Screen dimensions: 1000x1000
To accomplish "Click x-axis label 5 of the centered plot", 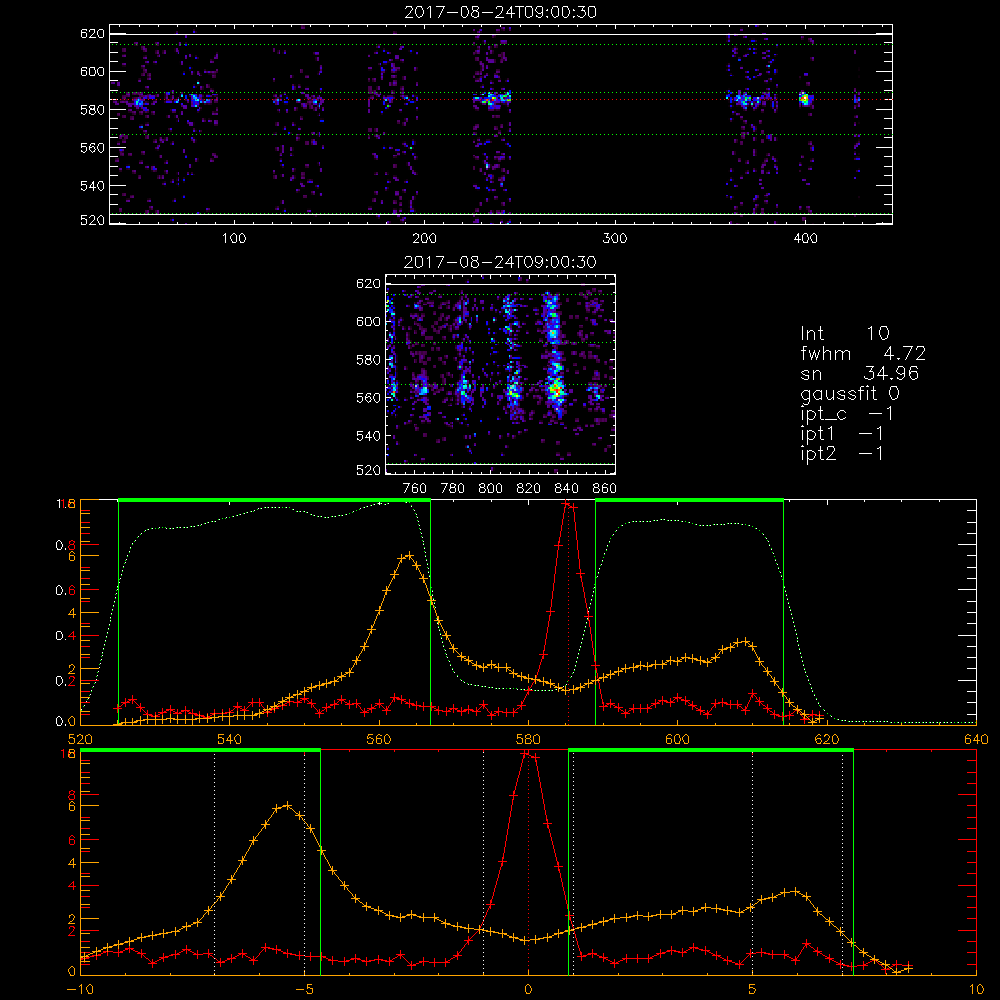I will (x=752, y=989).
